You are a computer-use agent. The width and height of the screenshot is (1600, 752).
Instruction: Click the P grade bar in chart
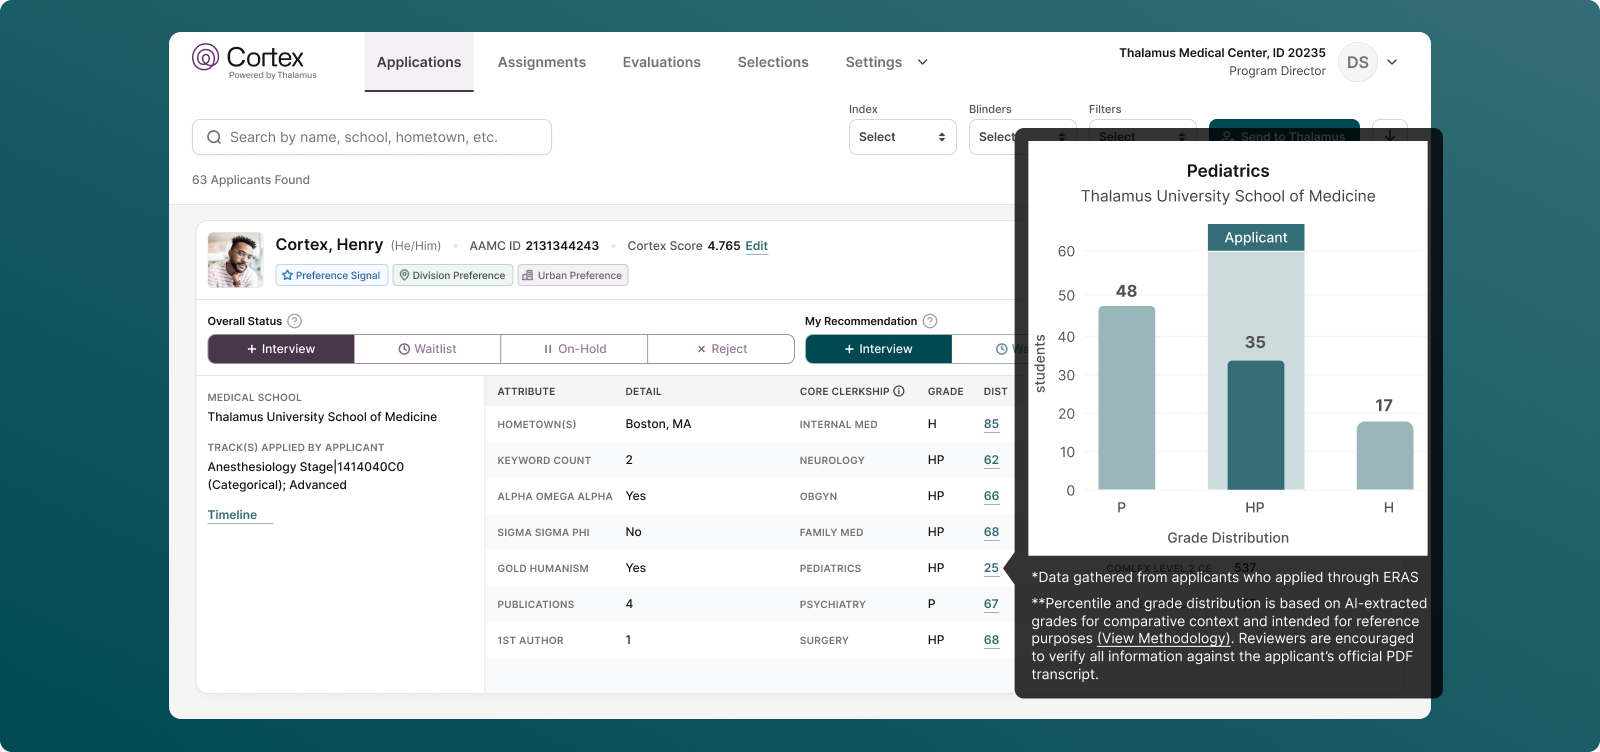[x=1127, y=398]
